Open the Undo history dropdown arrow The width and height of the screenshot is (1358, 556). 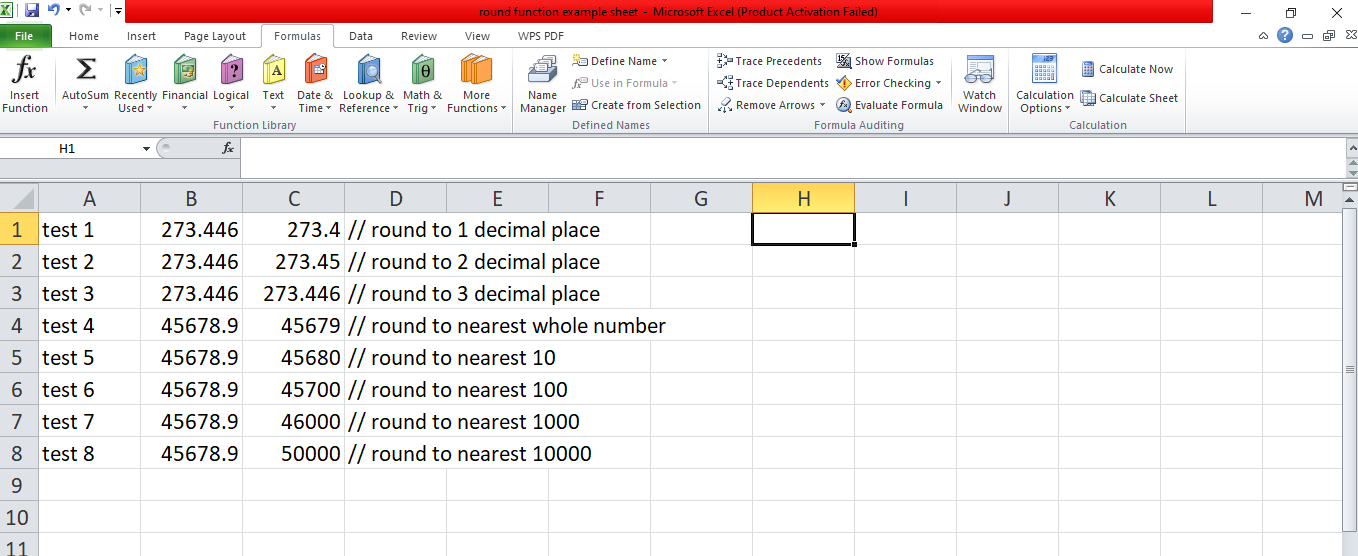67,11
